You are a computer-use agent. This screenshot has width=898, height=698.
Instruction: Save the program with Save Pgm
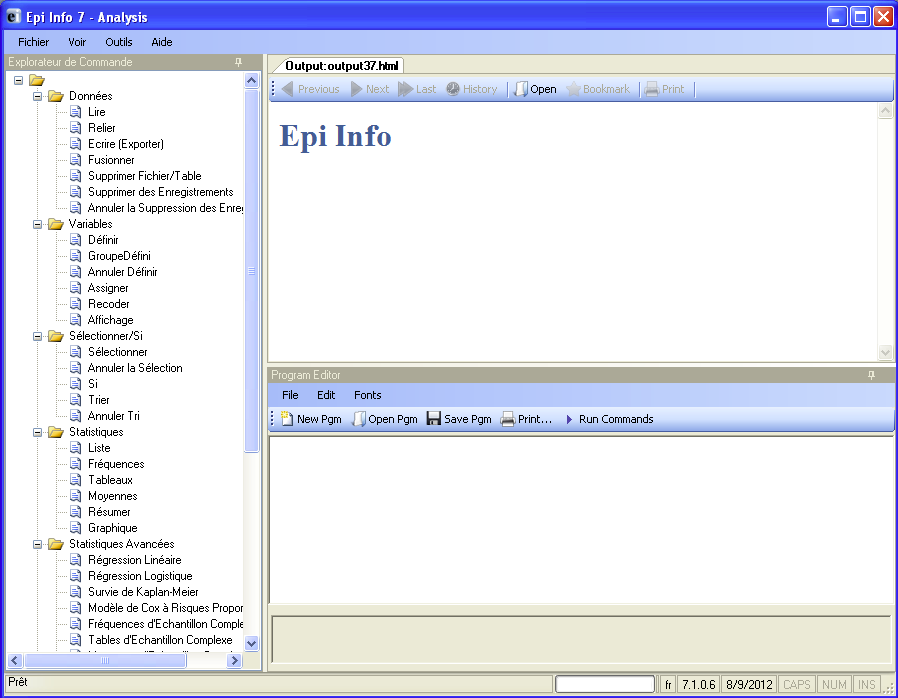(459, 419)
